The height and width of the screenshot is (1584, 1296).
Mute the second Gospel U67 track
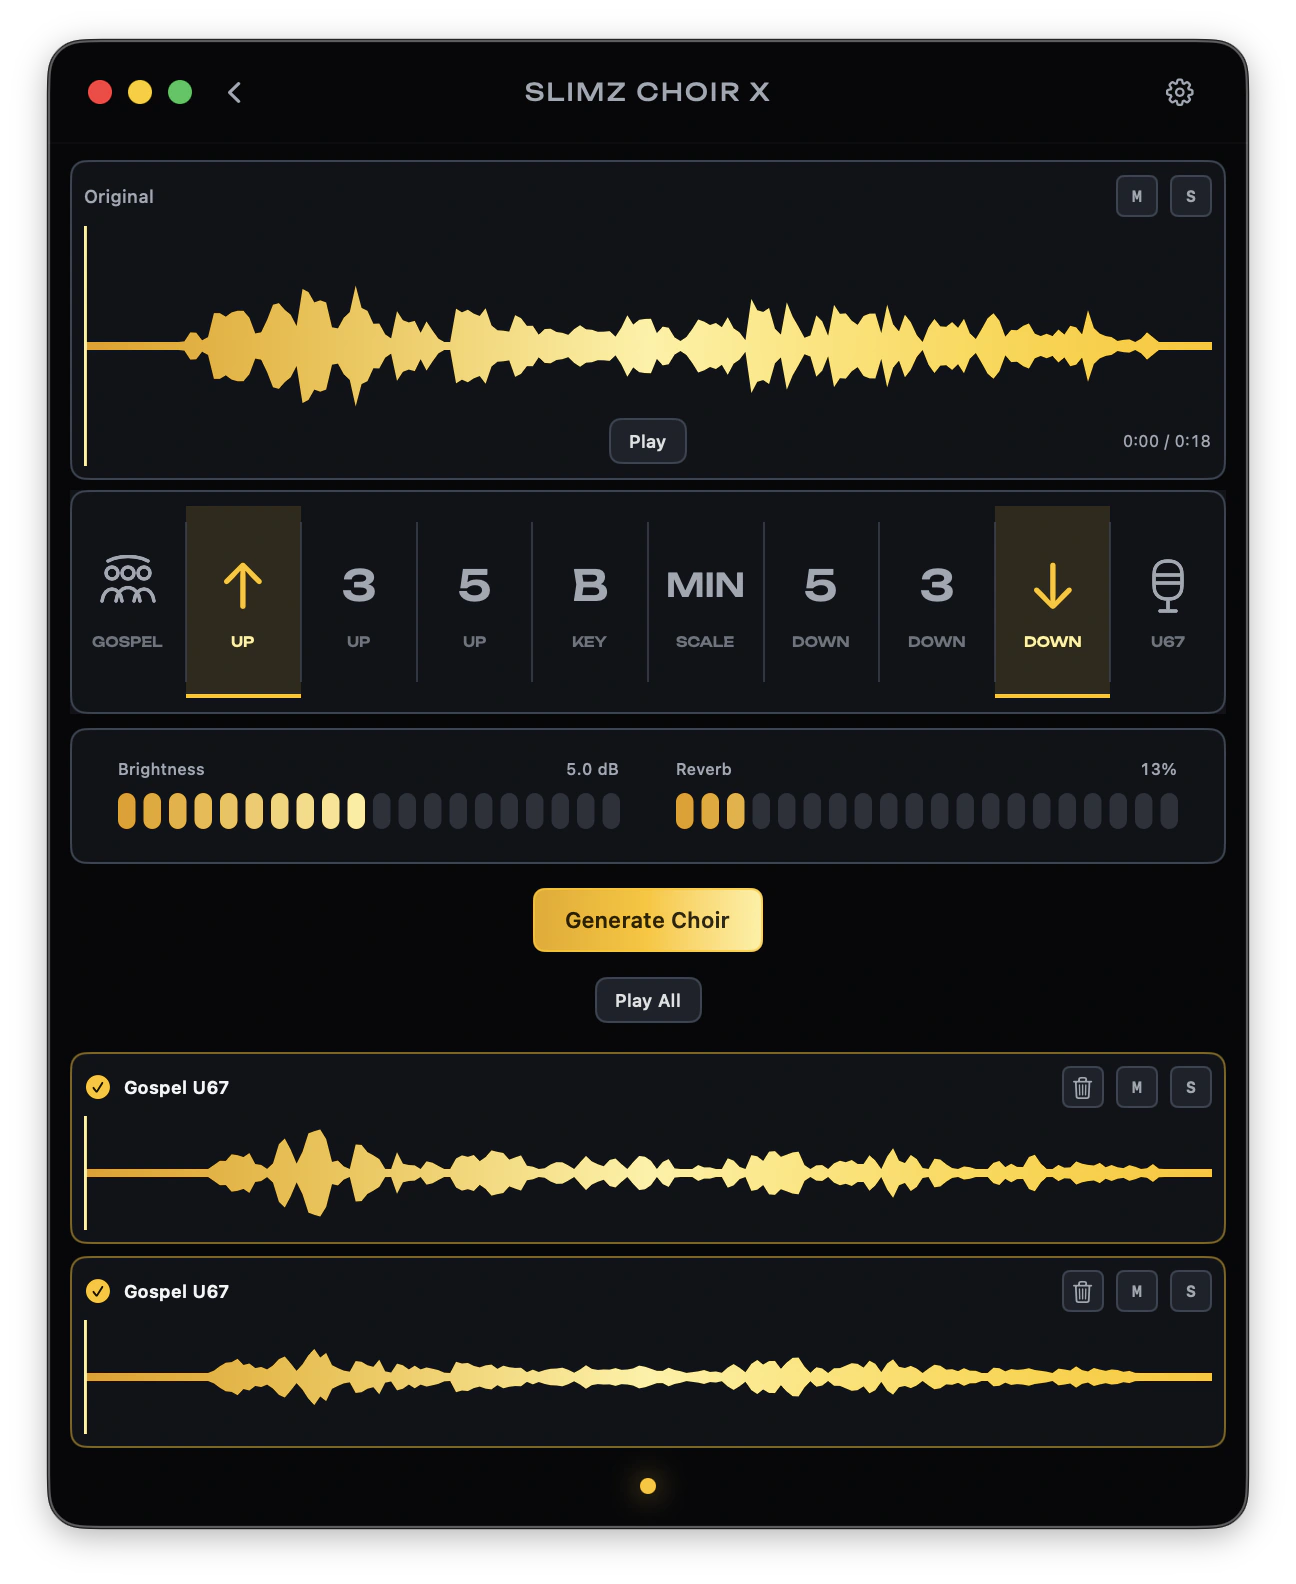point(1137,1291)
